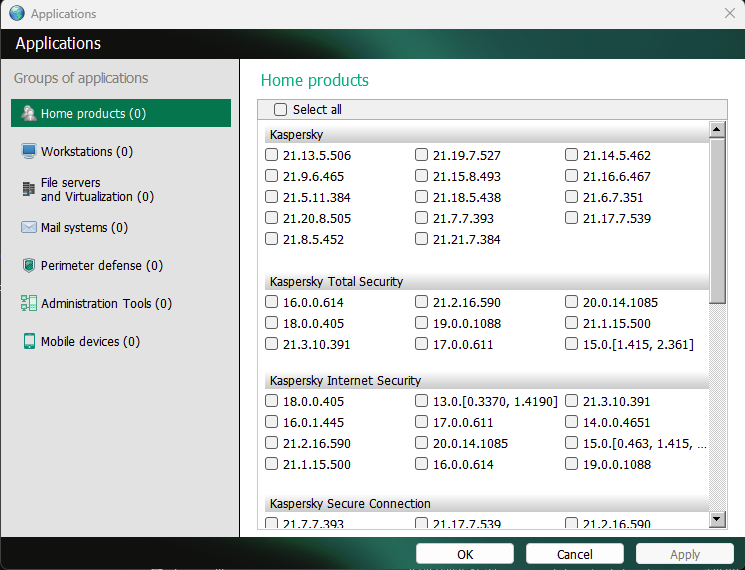The height and width of the screenshot is (570, 745).
Task: Enable Internet Security version 21.3.10.391
Action: 572,400
